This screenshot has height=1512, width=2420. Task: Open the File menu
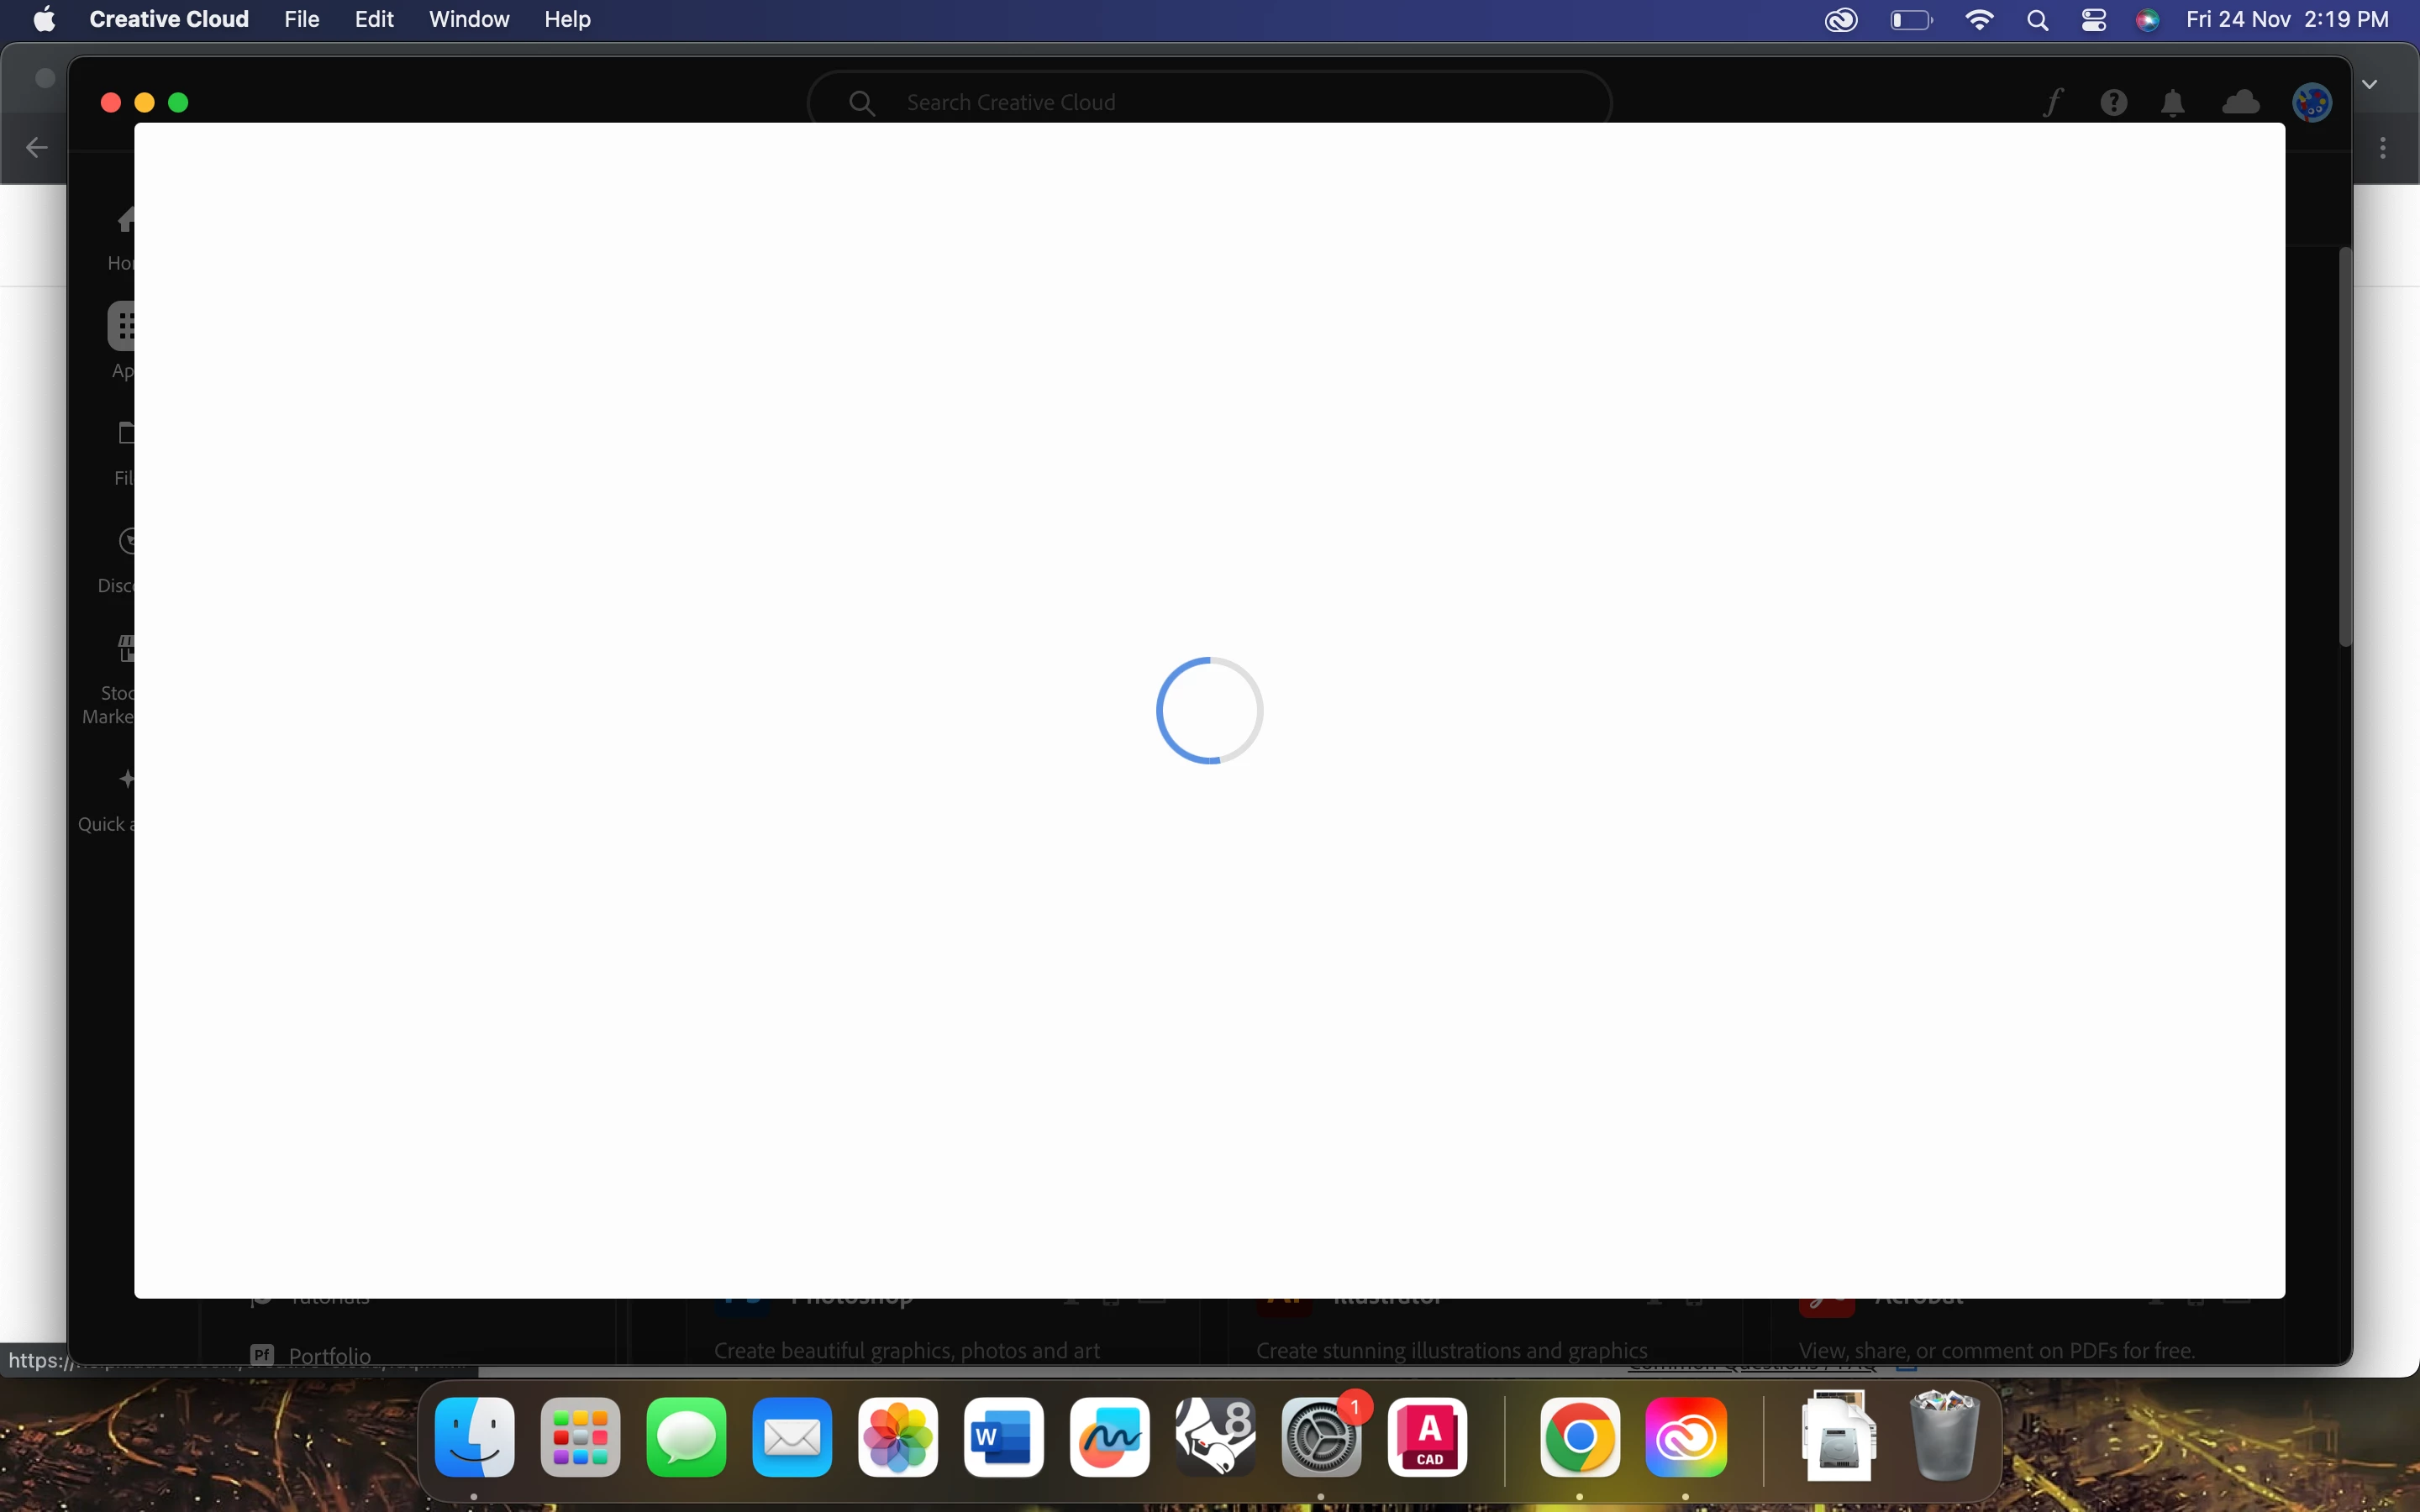click(x=301, y=19)
